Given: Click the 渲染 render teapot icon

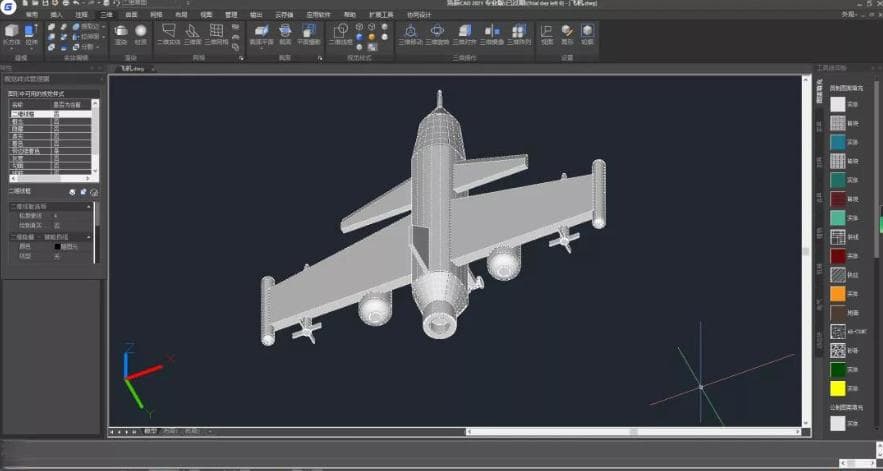Looking at the screenshot, I should tap(121, 34).
